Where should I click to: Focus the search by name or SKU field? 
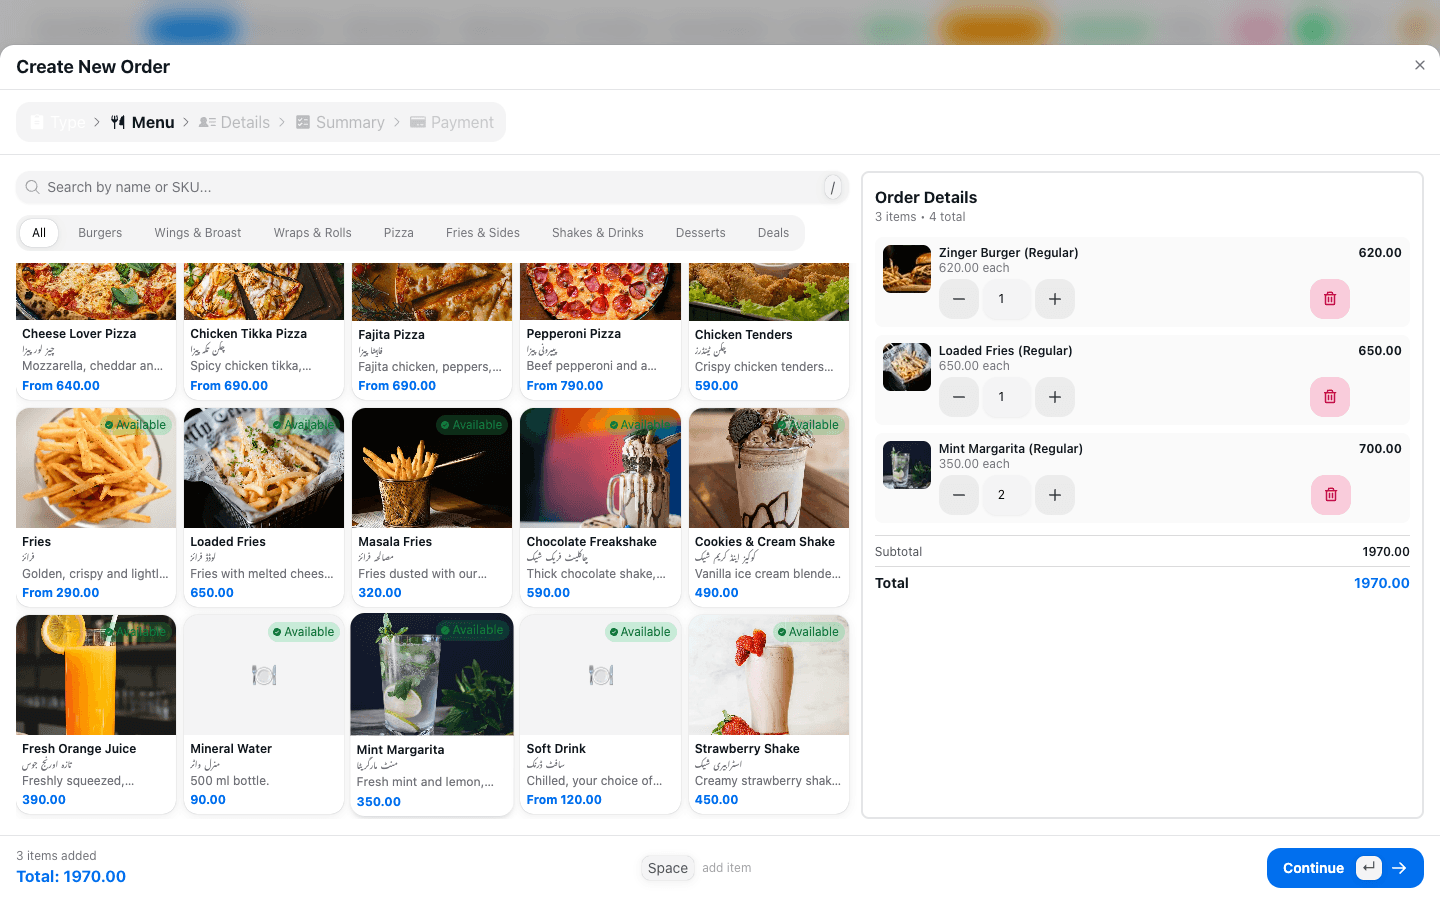(432, 187)
